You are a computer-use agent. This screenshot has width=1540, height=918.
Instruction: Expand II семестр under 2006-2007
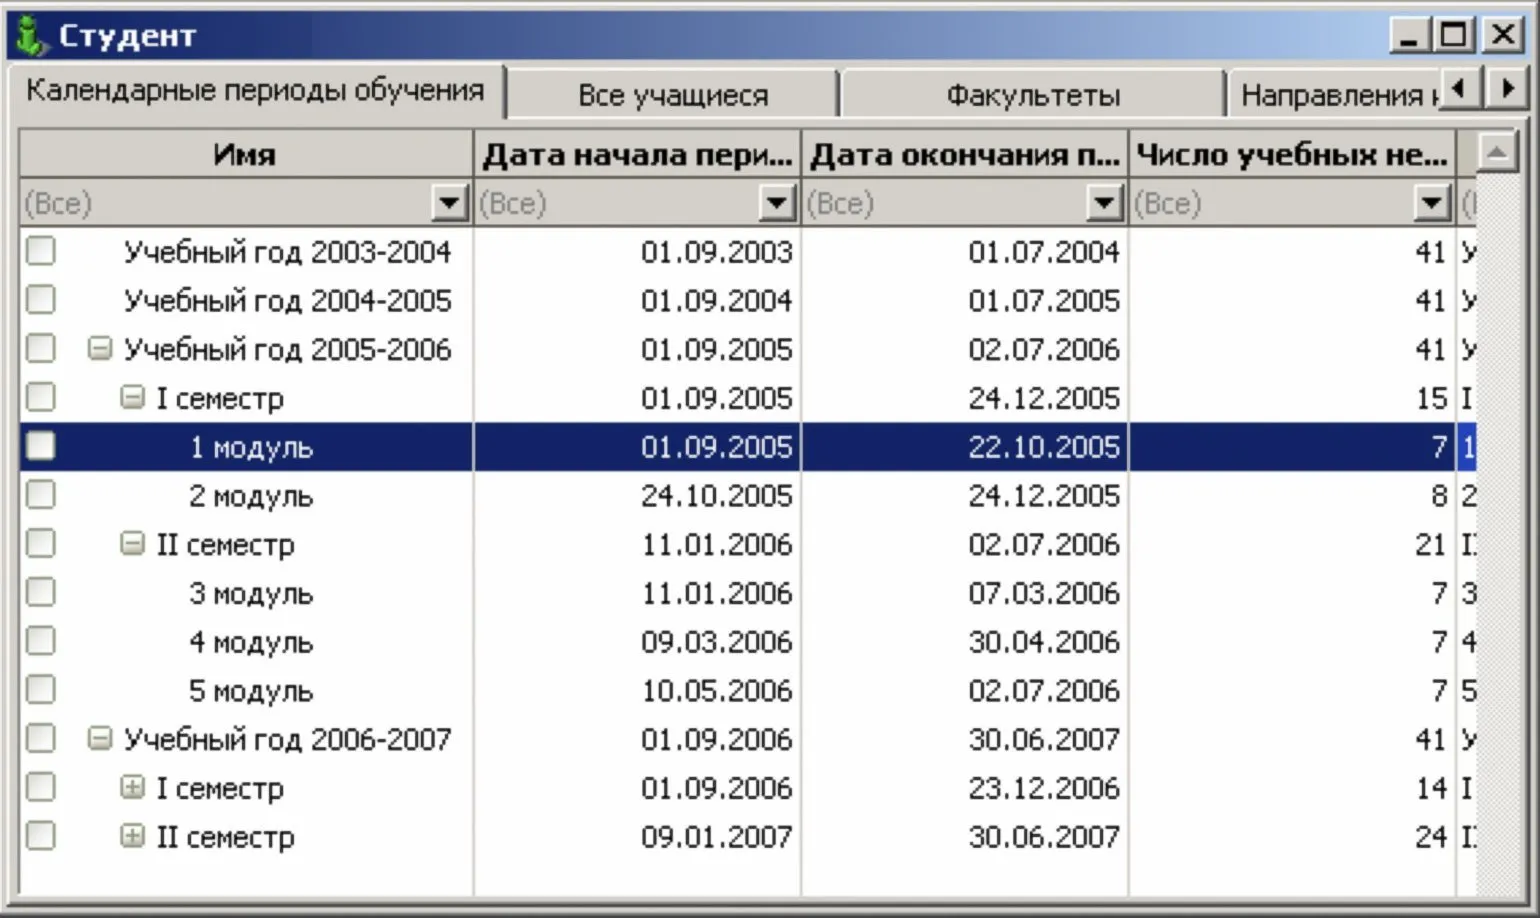click(132, 835)
